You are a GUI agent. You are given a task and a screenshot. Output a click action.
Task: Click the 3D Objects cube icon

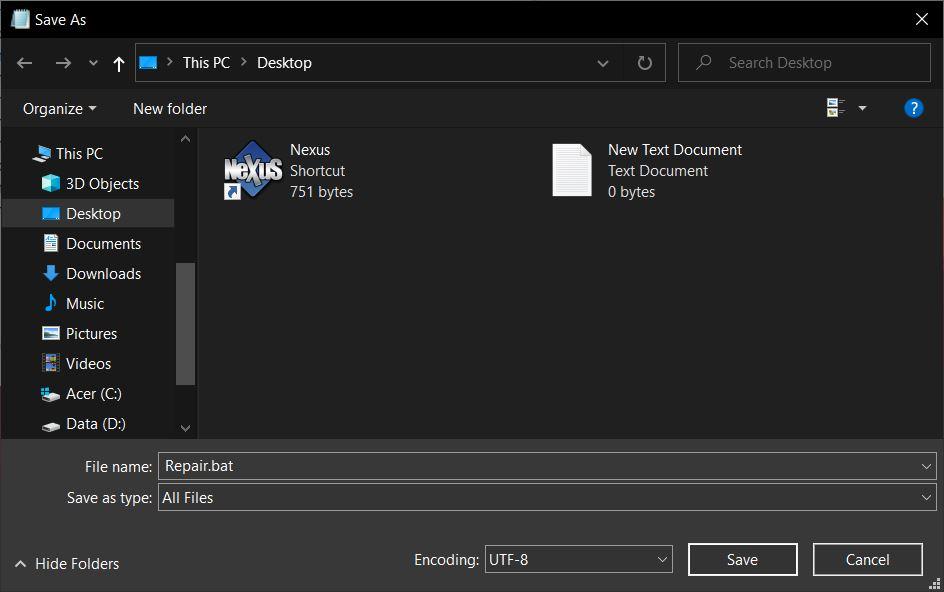coord(51,183)
